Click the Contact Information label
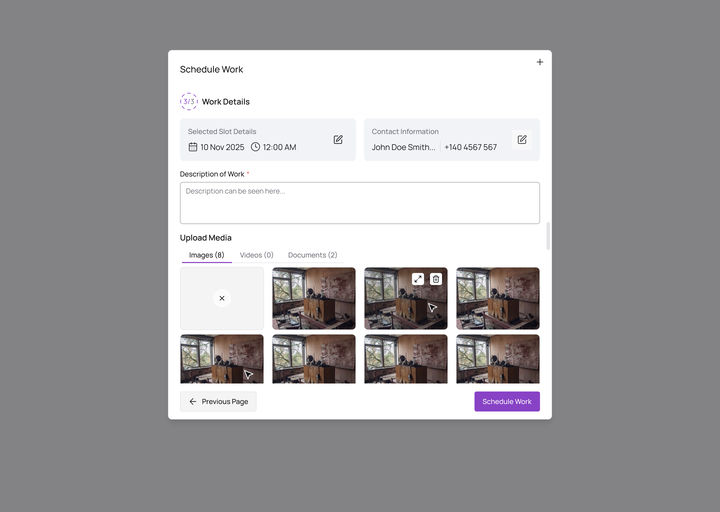This screenshot has width=720, height=512. click(x=405, y=131)
